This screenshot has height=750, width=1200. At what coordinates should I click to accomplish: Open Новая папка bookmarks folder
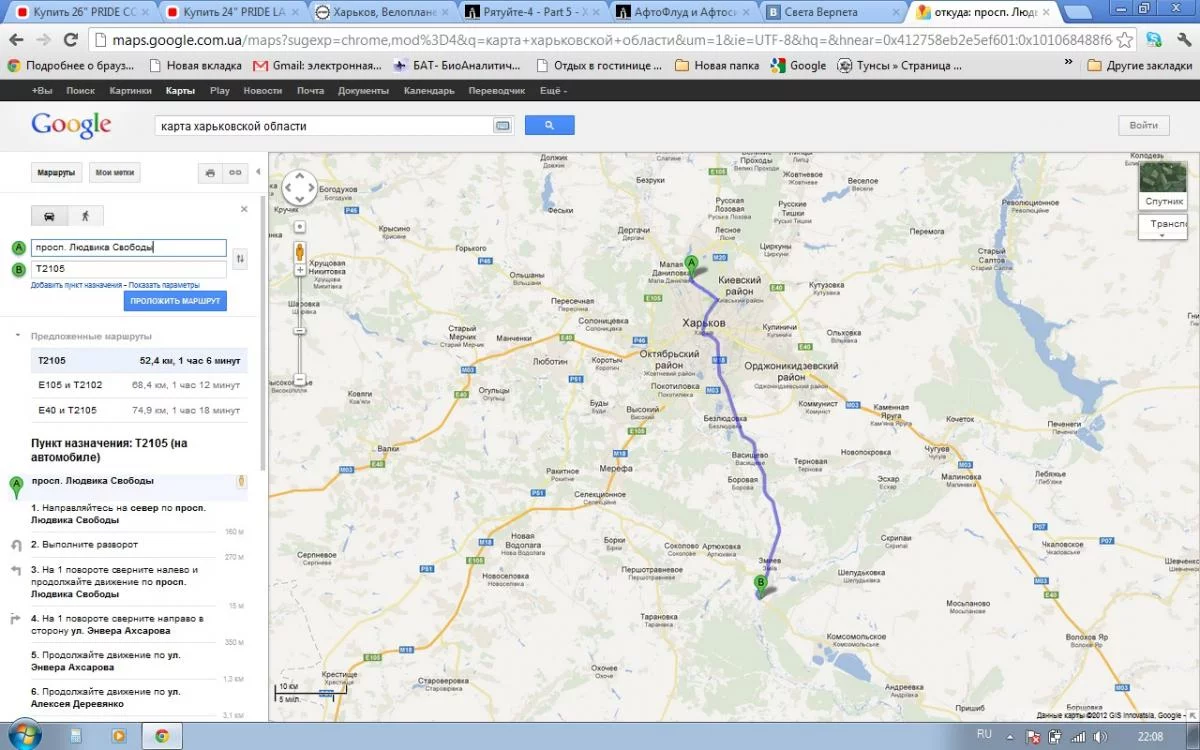point(715,65)
